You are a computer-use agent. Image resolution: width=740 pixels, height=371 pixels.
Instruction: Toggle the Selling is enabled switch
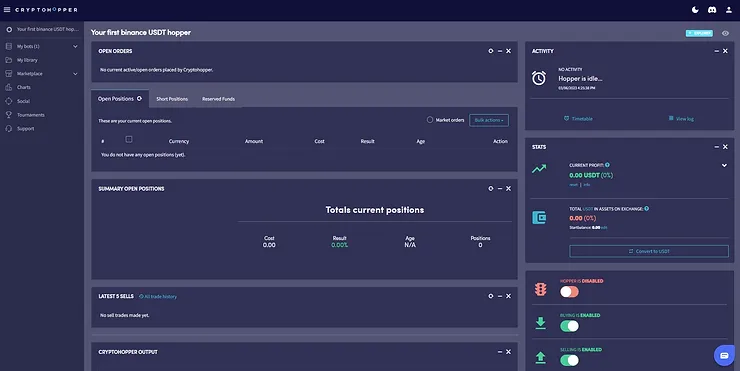click(x=570, y=360)
